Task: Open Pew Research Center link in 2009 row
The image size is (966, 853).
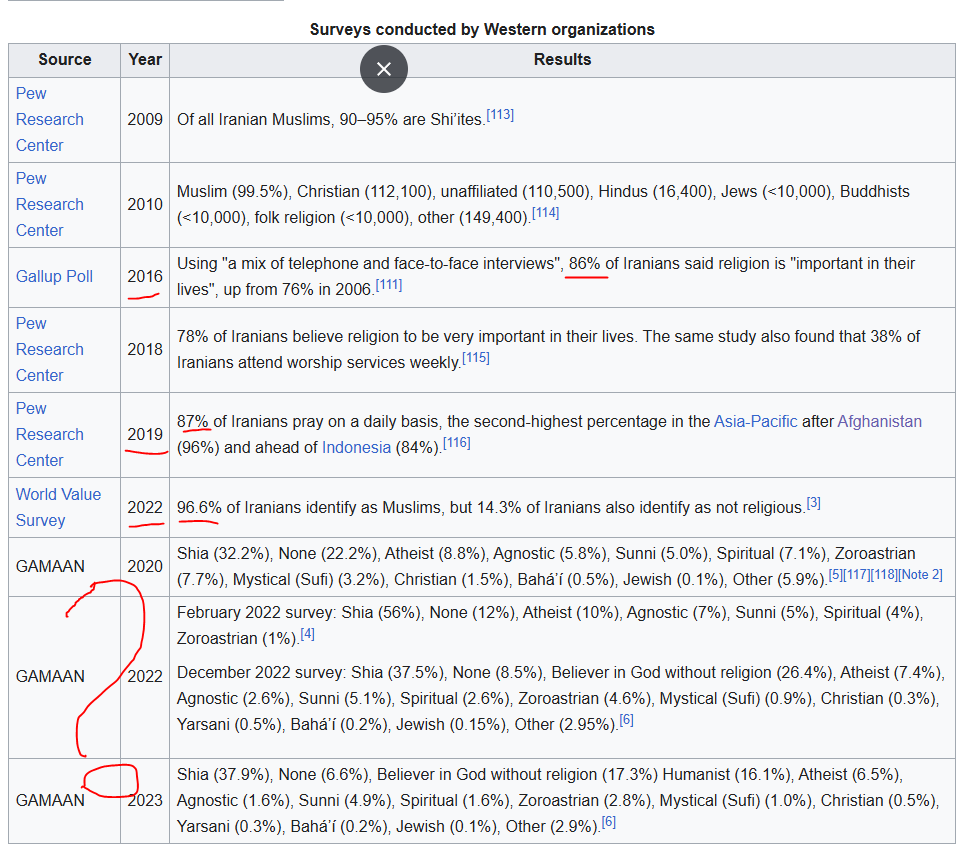Action: [49, 119]
